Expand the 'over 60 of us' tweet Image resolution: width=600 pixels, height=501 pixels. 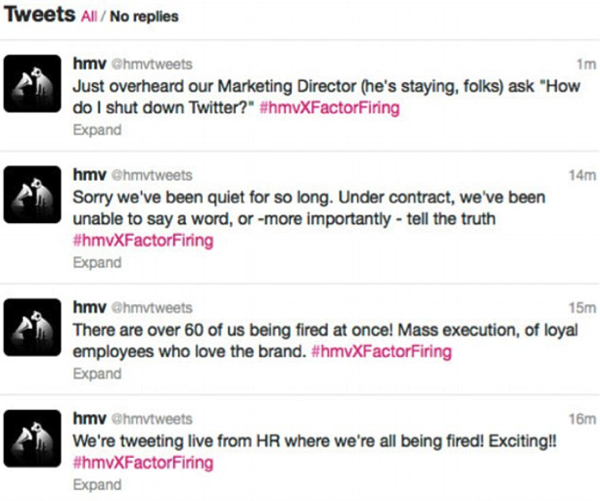point(97,374)
